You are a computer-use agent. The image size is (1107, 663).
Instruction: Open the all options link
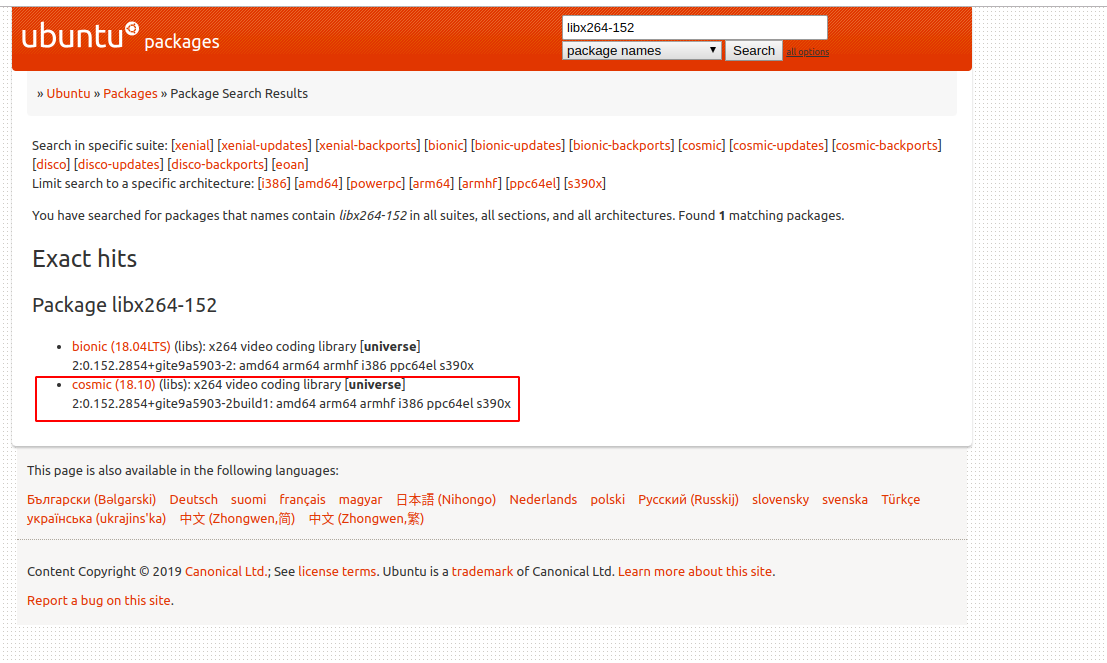[808, 52]
